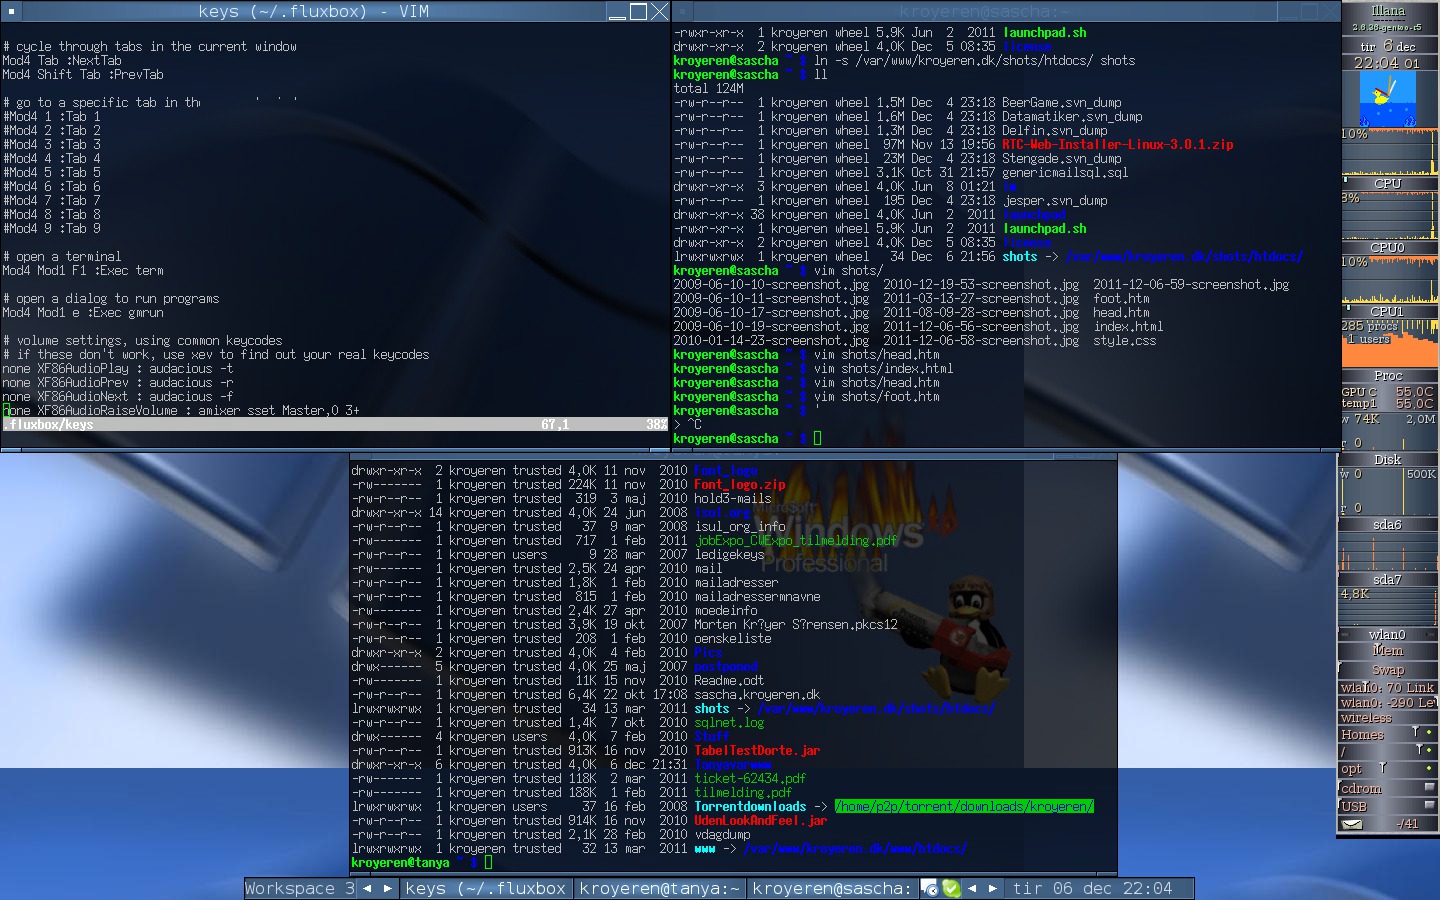Click next window arrow beside the clock
This screenshot has width=1440, height=900.
pos(993,888)
